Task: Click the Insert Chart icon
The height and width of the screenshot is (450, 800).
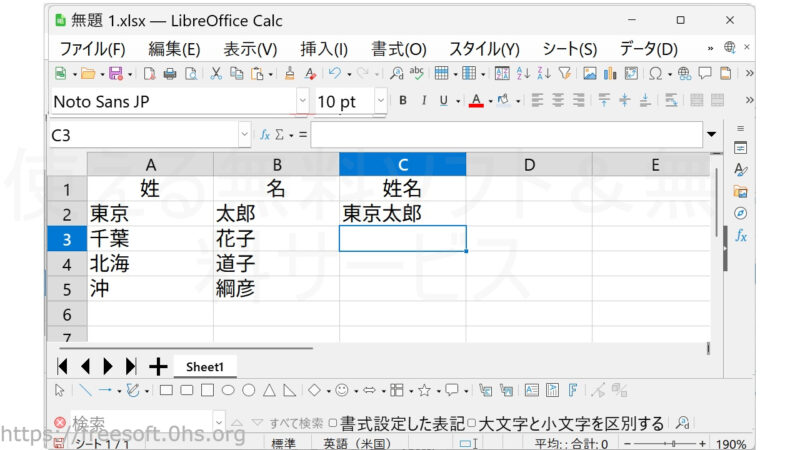Action: pyautogui.click(x=610, y=73)
